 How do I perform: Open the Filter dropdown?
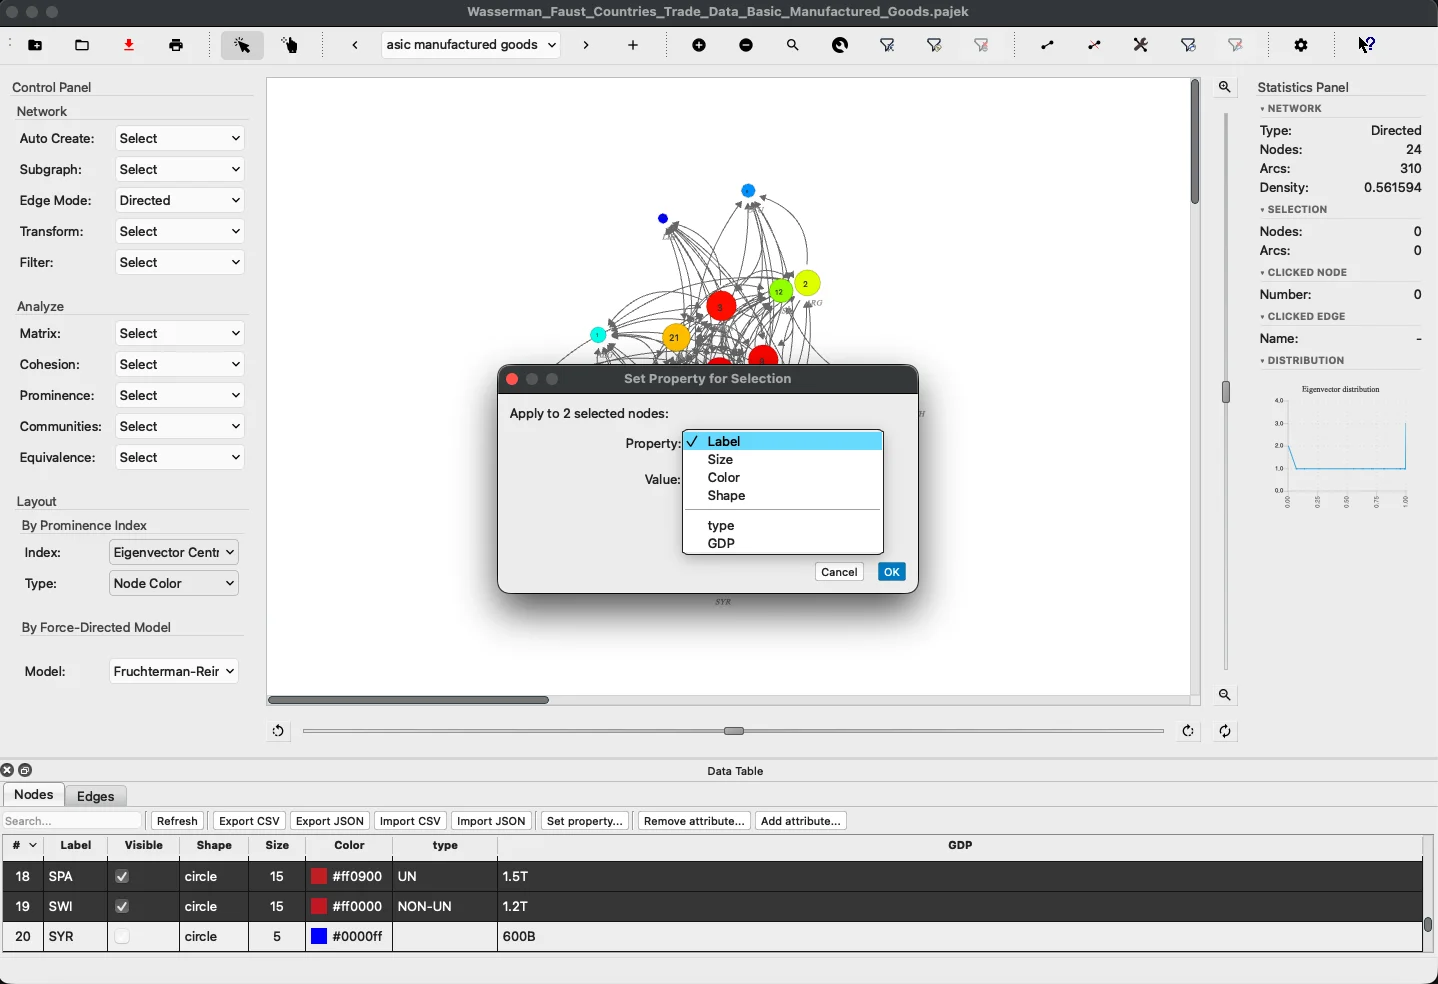(180, 263)
